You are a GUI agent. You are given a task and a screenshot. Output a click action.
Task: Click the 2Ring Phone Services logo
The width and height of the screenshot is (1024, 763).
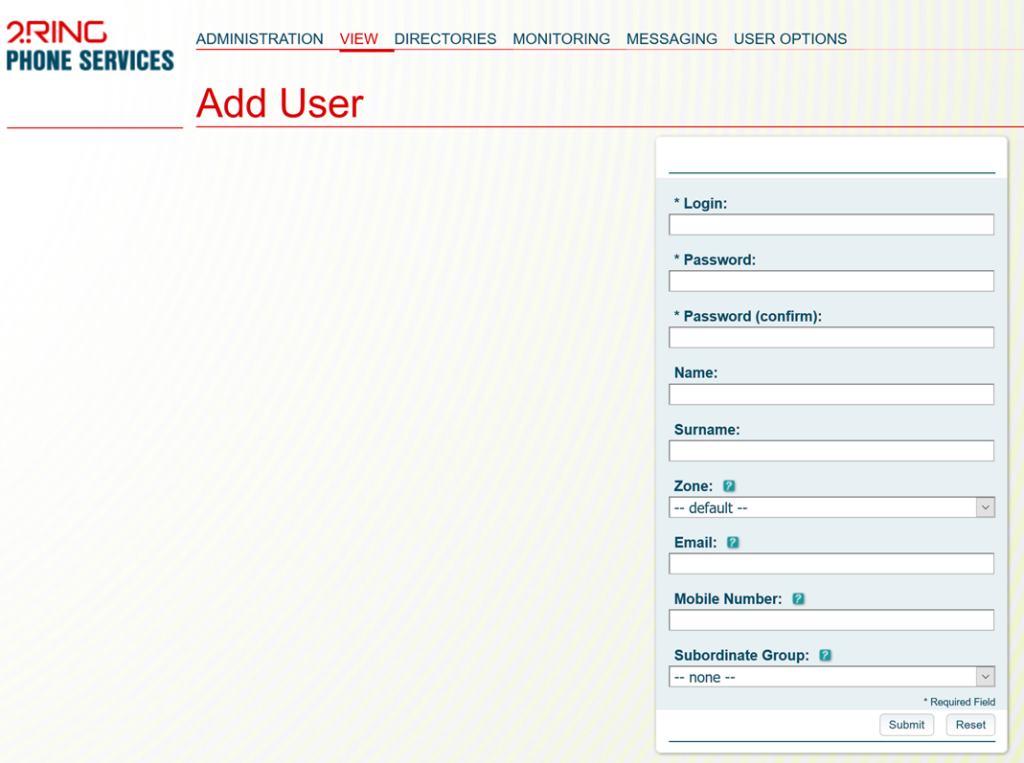[x=90, y=45]
